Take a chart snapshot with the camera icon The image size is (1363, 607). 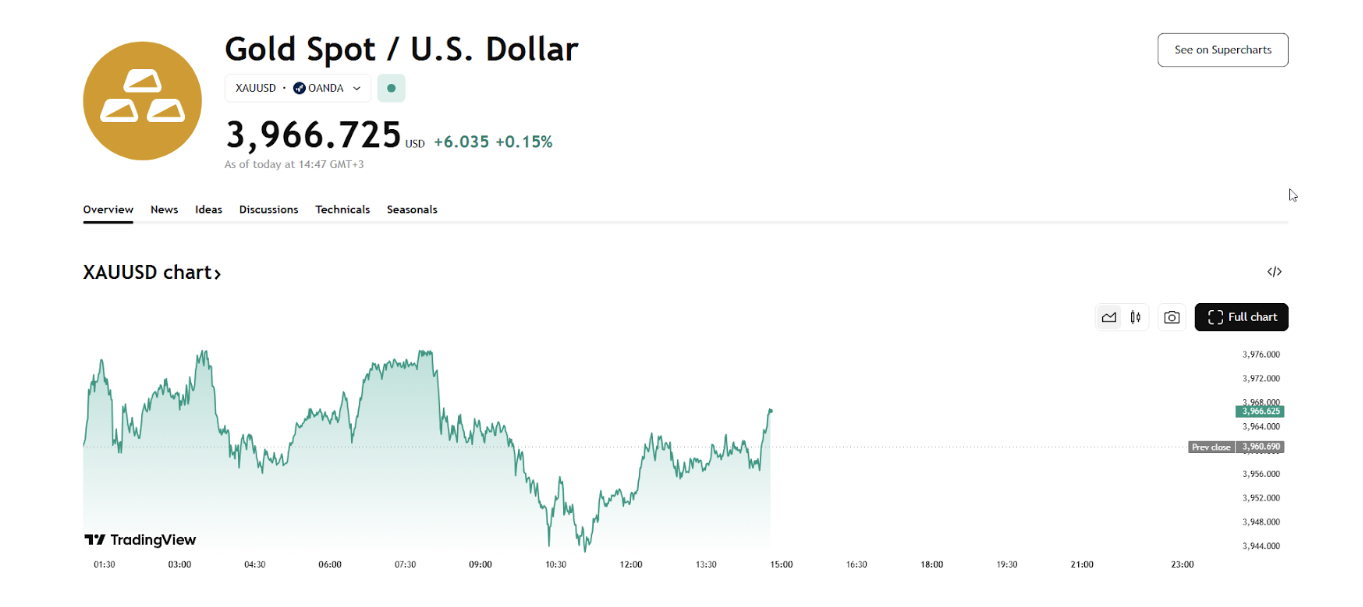click(x=1171, y=317)
